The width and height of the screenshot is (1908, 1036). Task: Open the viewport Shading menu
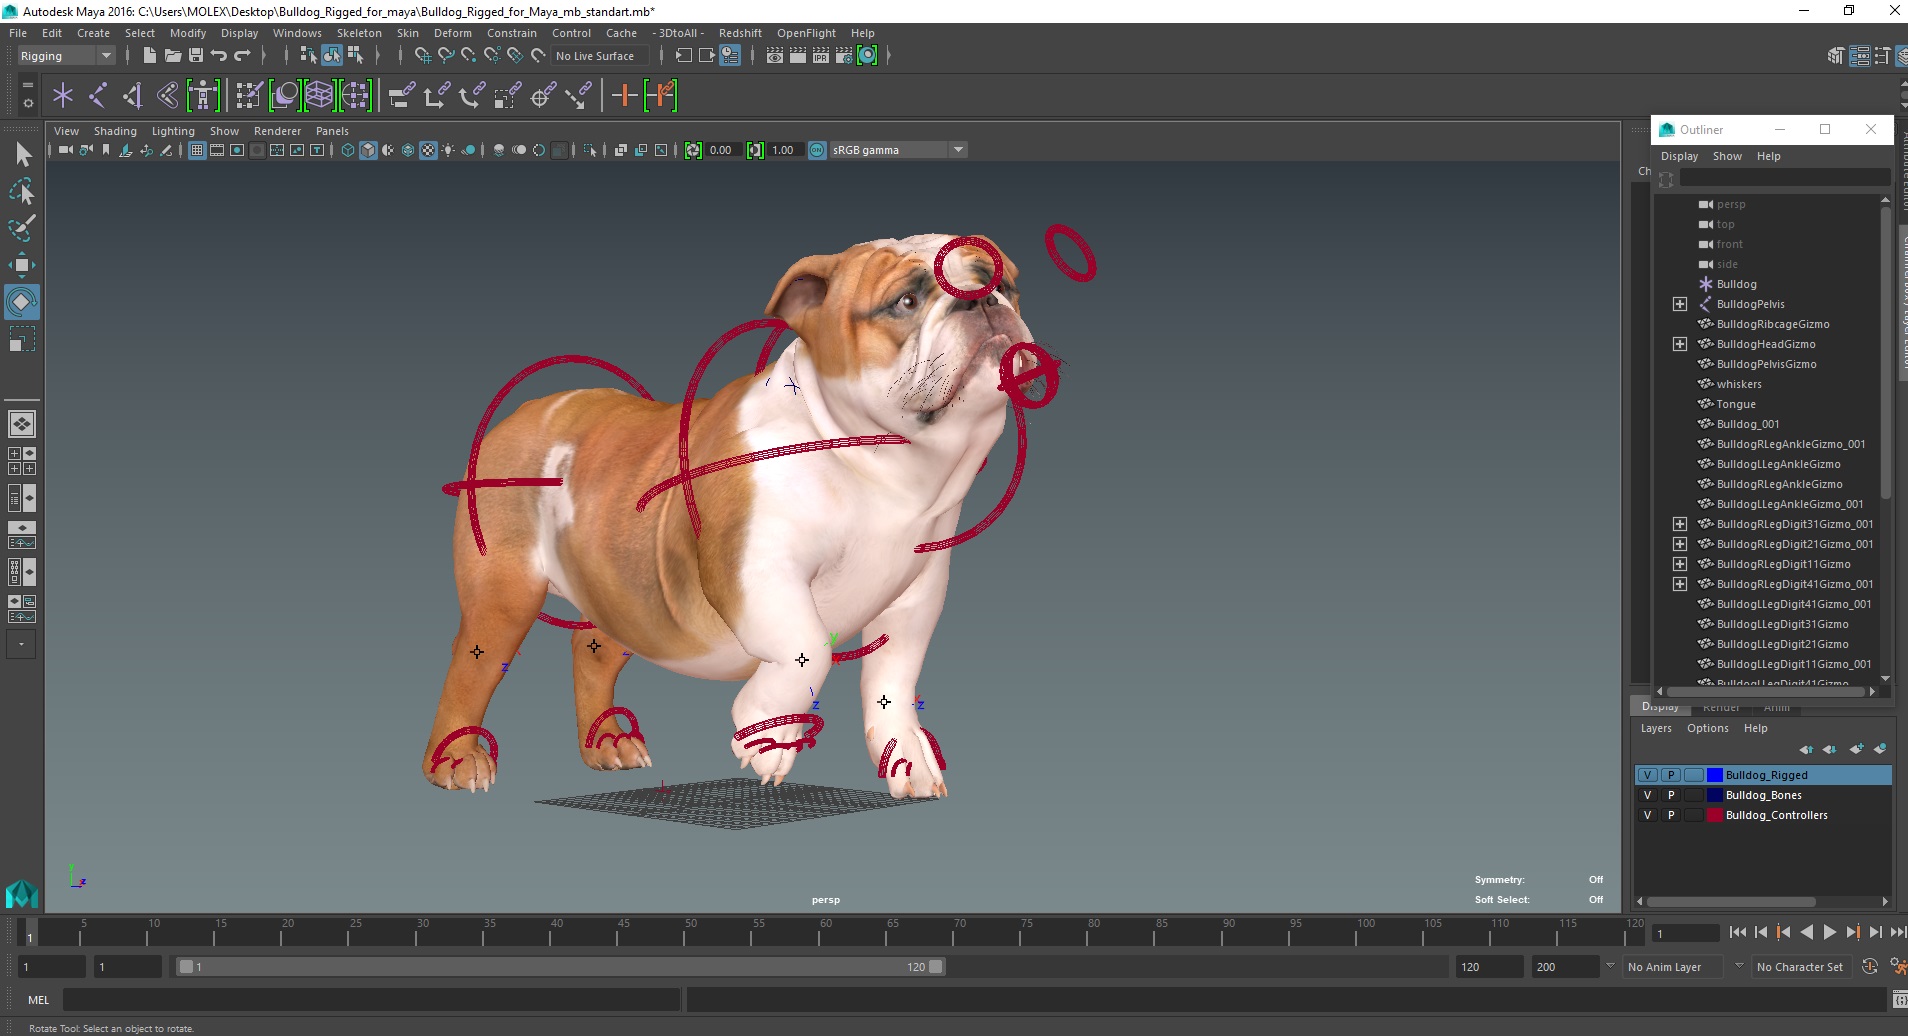115,131
